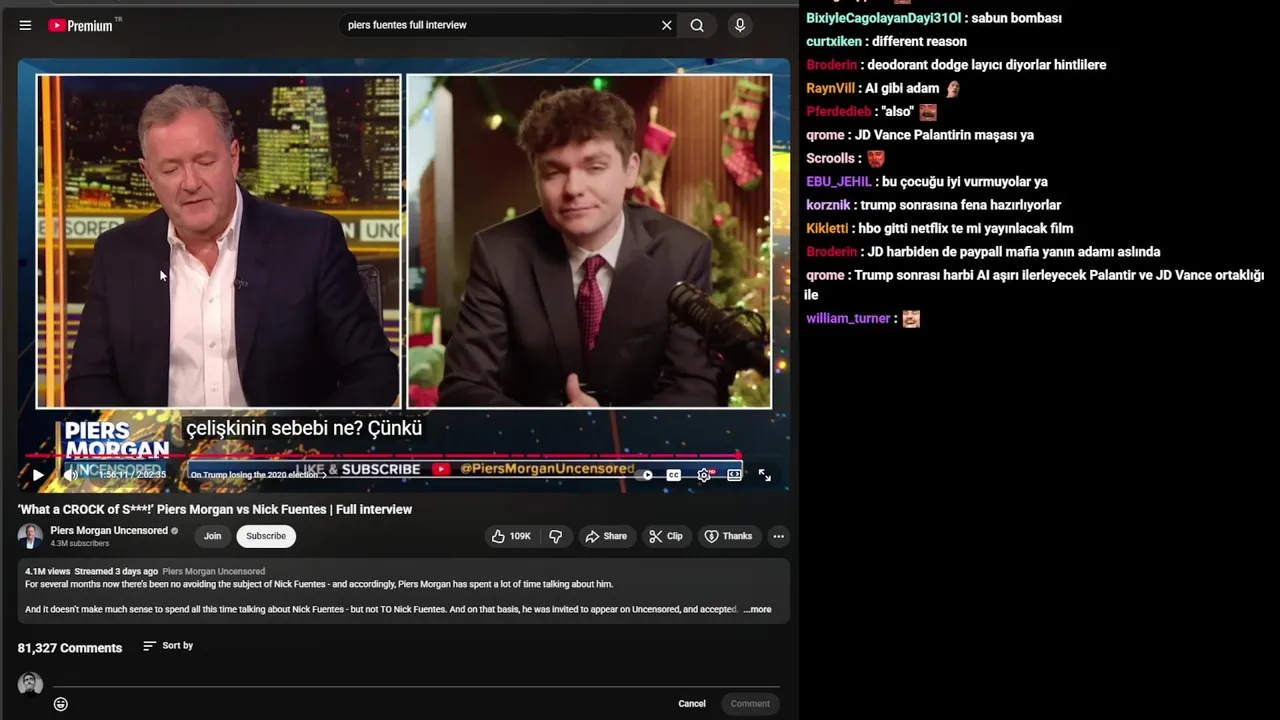Viewport: 1280px width, 720px height.
Task: Switch to theater mode
Action: (735, 475)
